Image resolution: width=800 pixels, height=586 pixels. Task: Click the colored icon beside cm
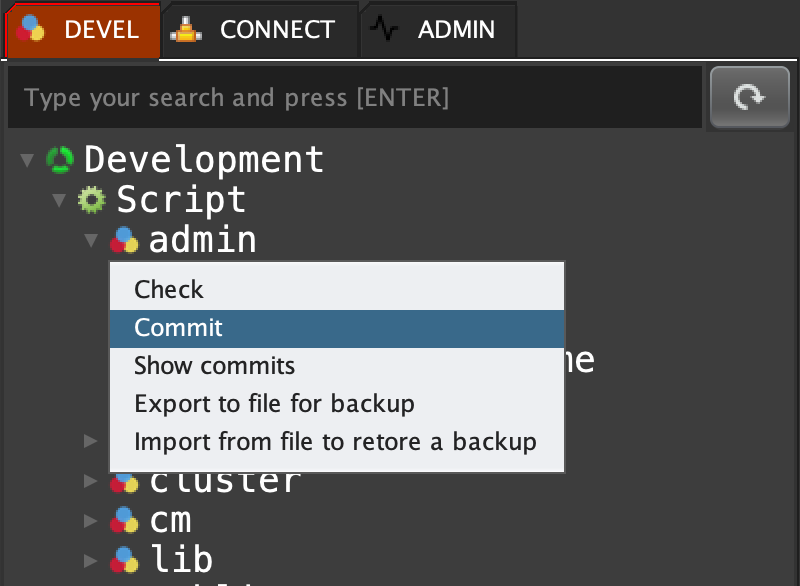(124, 520)
